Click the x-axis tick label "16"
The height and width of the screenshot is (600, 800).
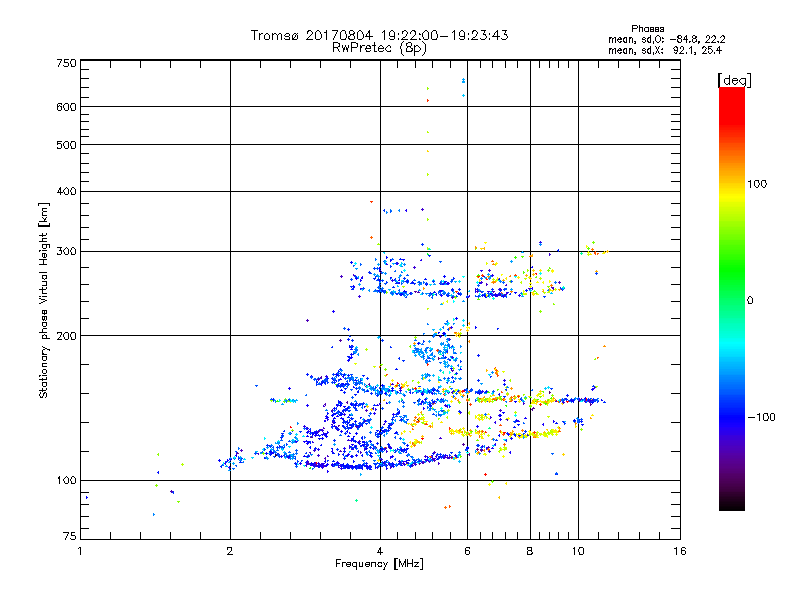(680, 551)
